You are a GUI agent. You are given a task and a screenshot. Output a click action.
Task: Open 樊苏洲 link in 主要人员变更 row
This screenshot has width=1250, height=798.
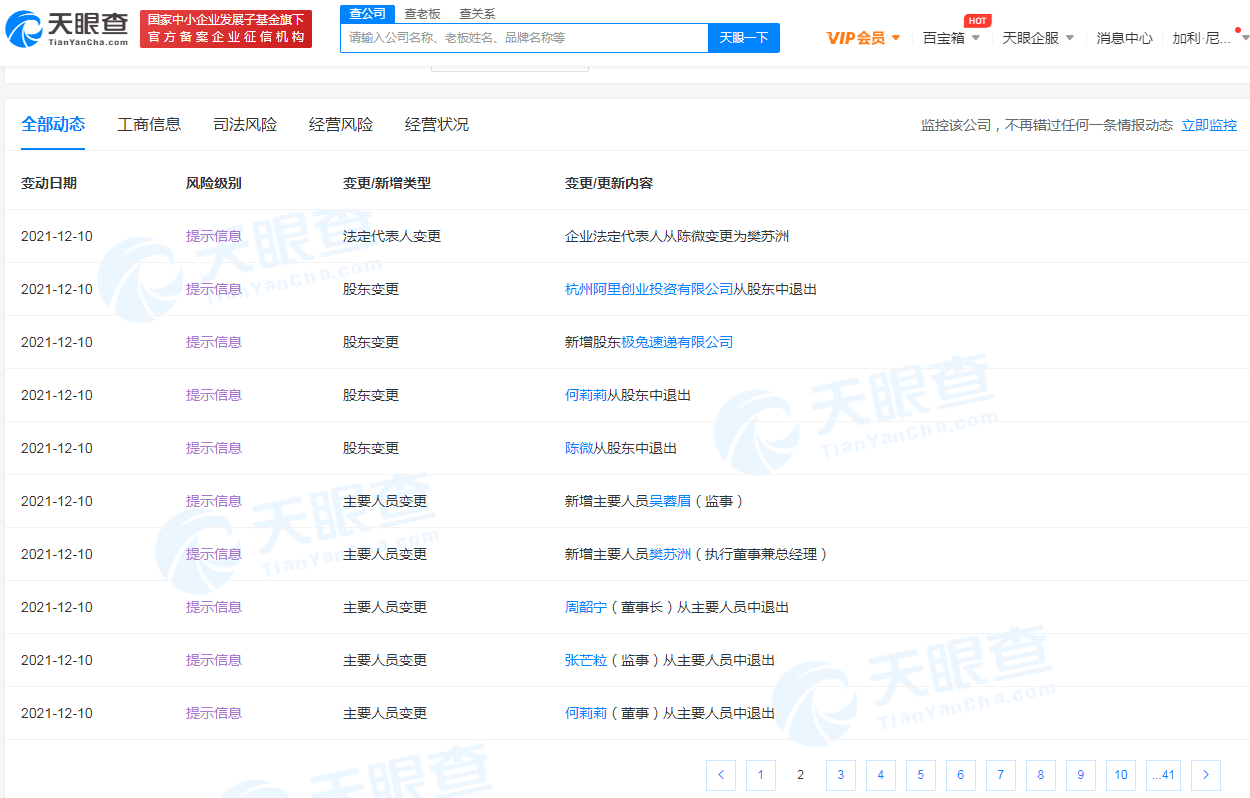[x=670, y=554]
